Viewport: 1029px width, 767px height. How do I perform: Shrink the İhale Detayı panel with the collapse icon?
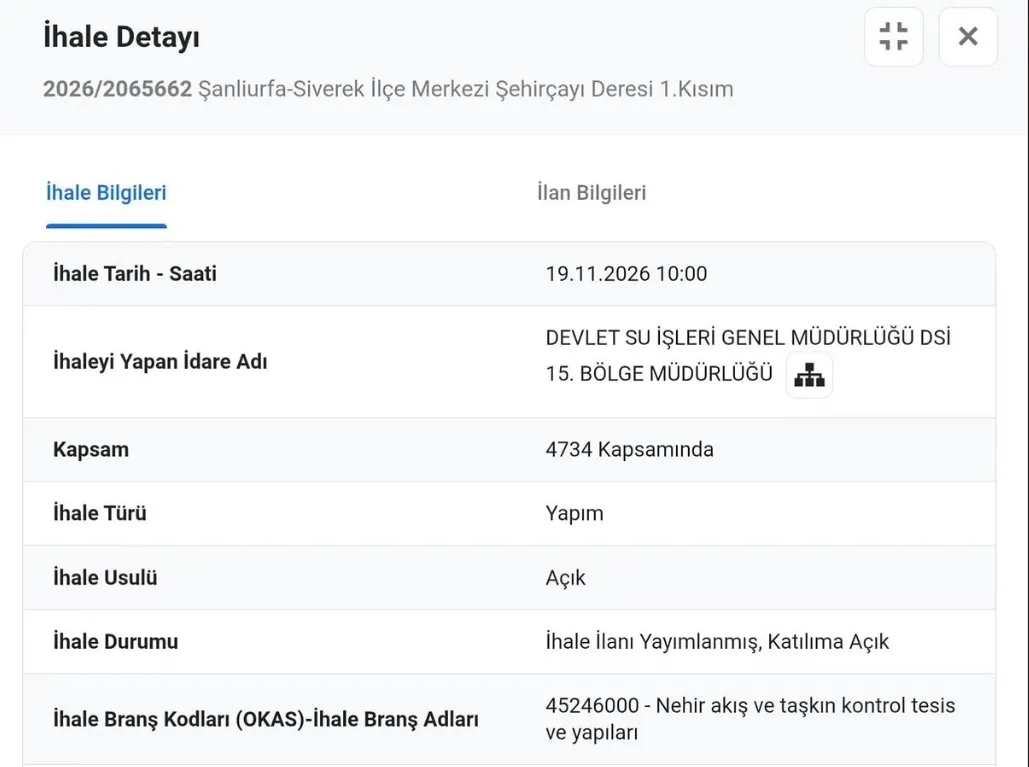(894, 37)
